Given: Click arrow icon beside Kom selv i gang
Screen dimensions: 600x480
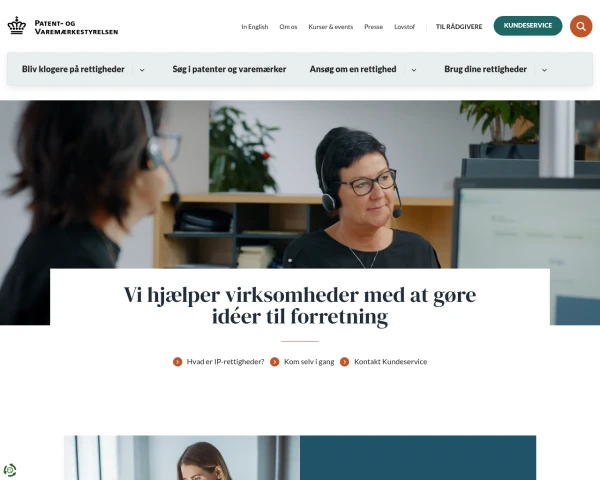Looking at the screenshot, I should [x=275, y=362].
